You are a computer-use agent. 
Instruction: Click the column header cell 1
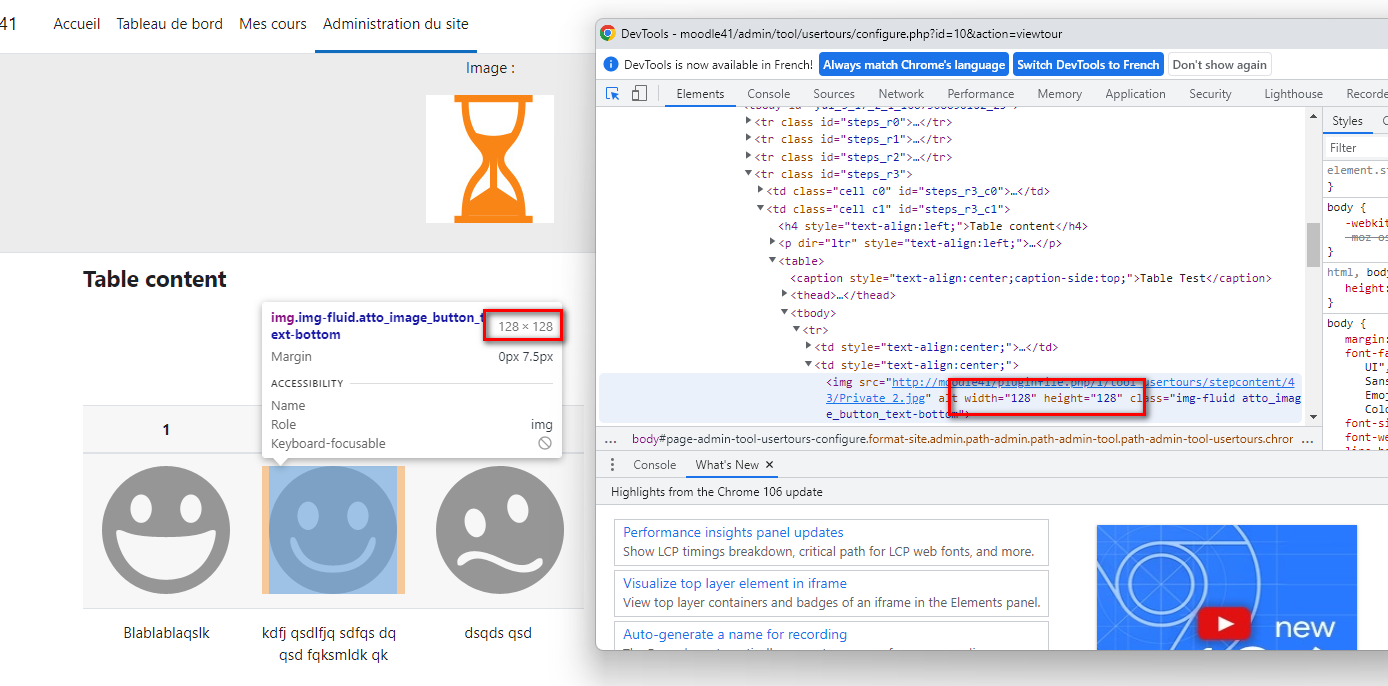(x=166, y=430)
